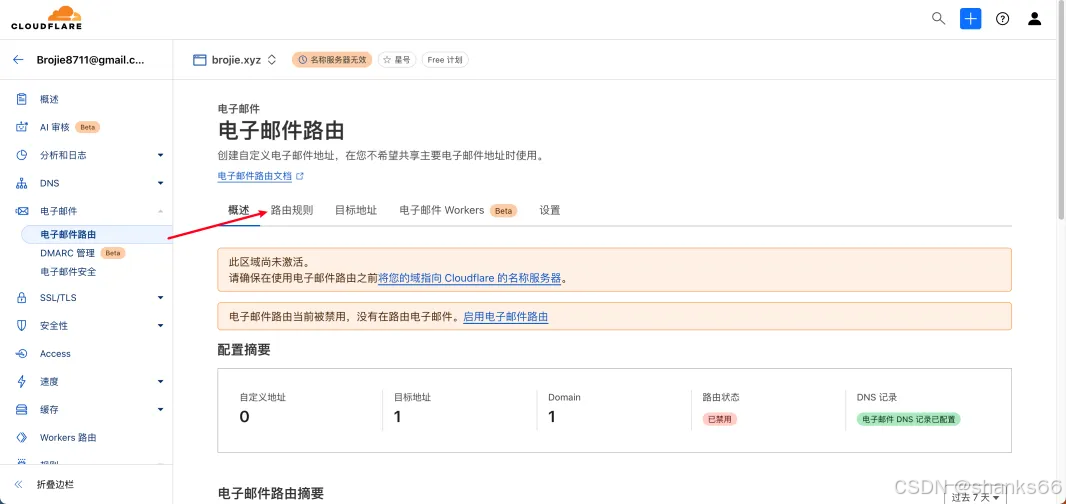Click the 折叠边栏 label
This screenshot has width=1066, height=504.
(55, 485)
